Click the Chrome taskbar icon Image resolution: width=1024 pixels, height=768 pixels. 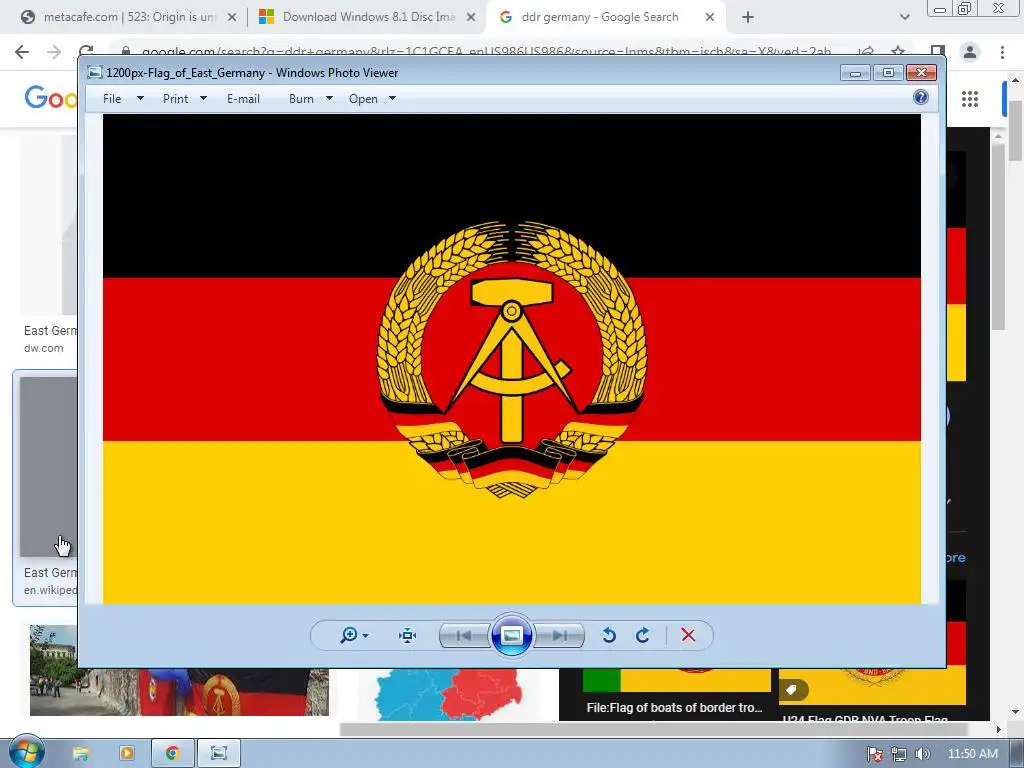(172, 754)
